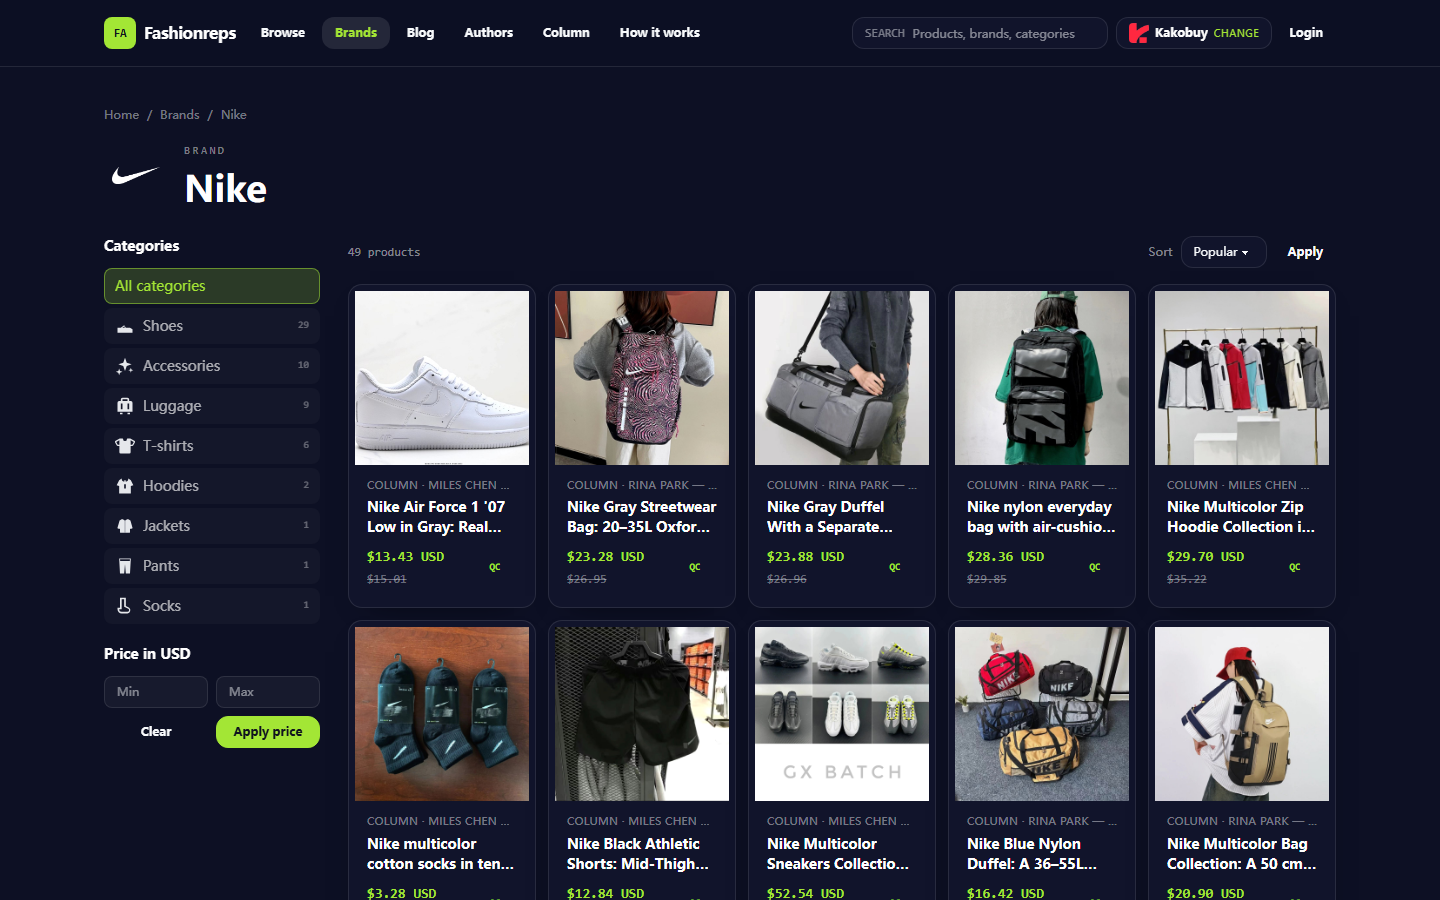Focus the product search field

(x=980, y=33)
